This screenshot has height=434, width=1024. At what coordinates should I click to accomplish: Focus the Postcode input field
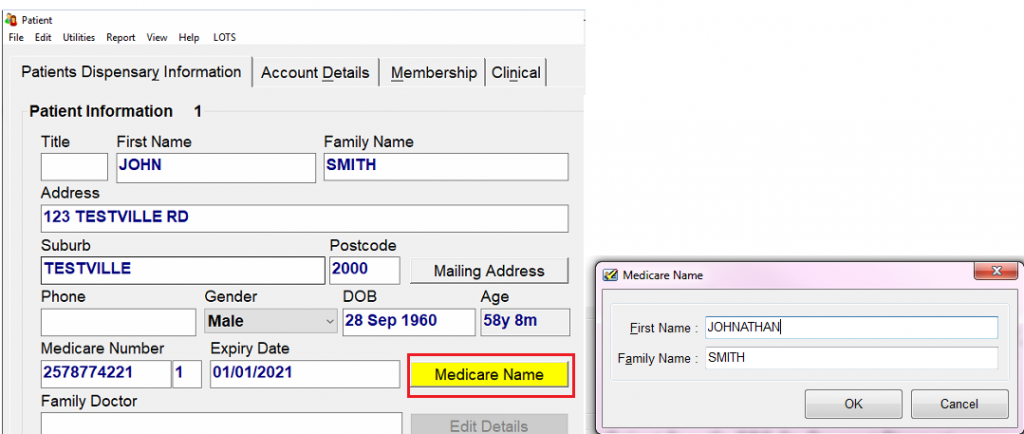364,270
